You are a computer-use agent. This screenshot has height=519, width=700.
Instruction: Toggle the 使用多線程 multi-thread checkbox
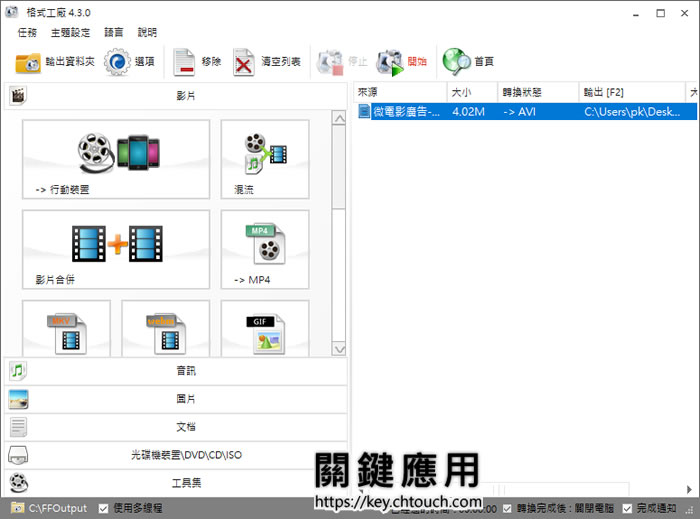coord(104,508)
